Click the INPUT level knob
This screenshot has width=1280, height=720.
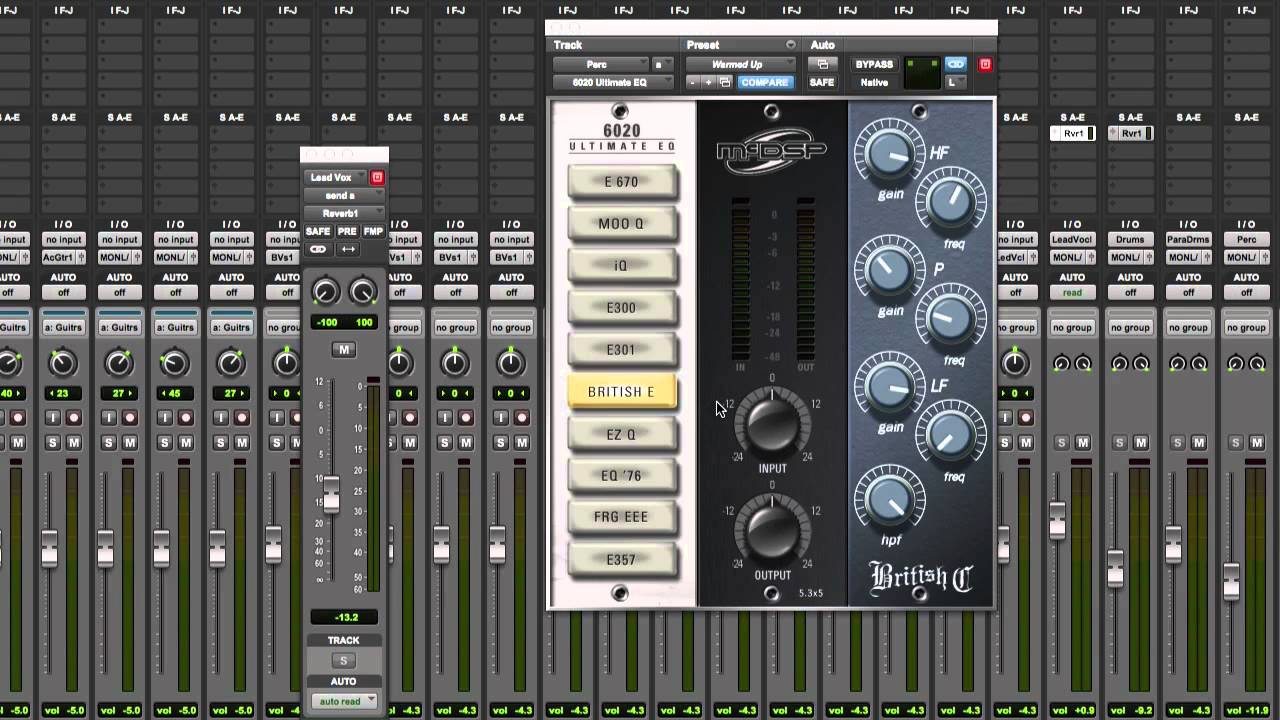772,423
